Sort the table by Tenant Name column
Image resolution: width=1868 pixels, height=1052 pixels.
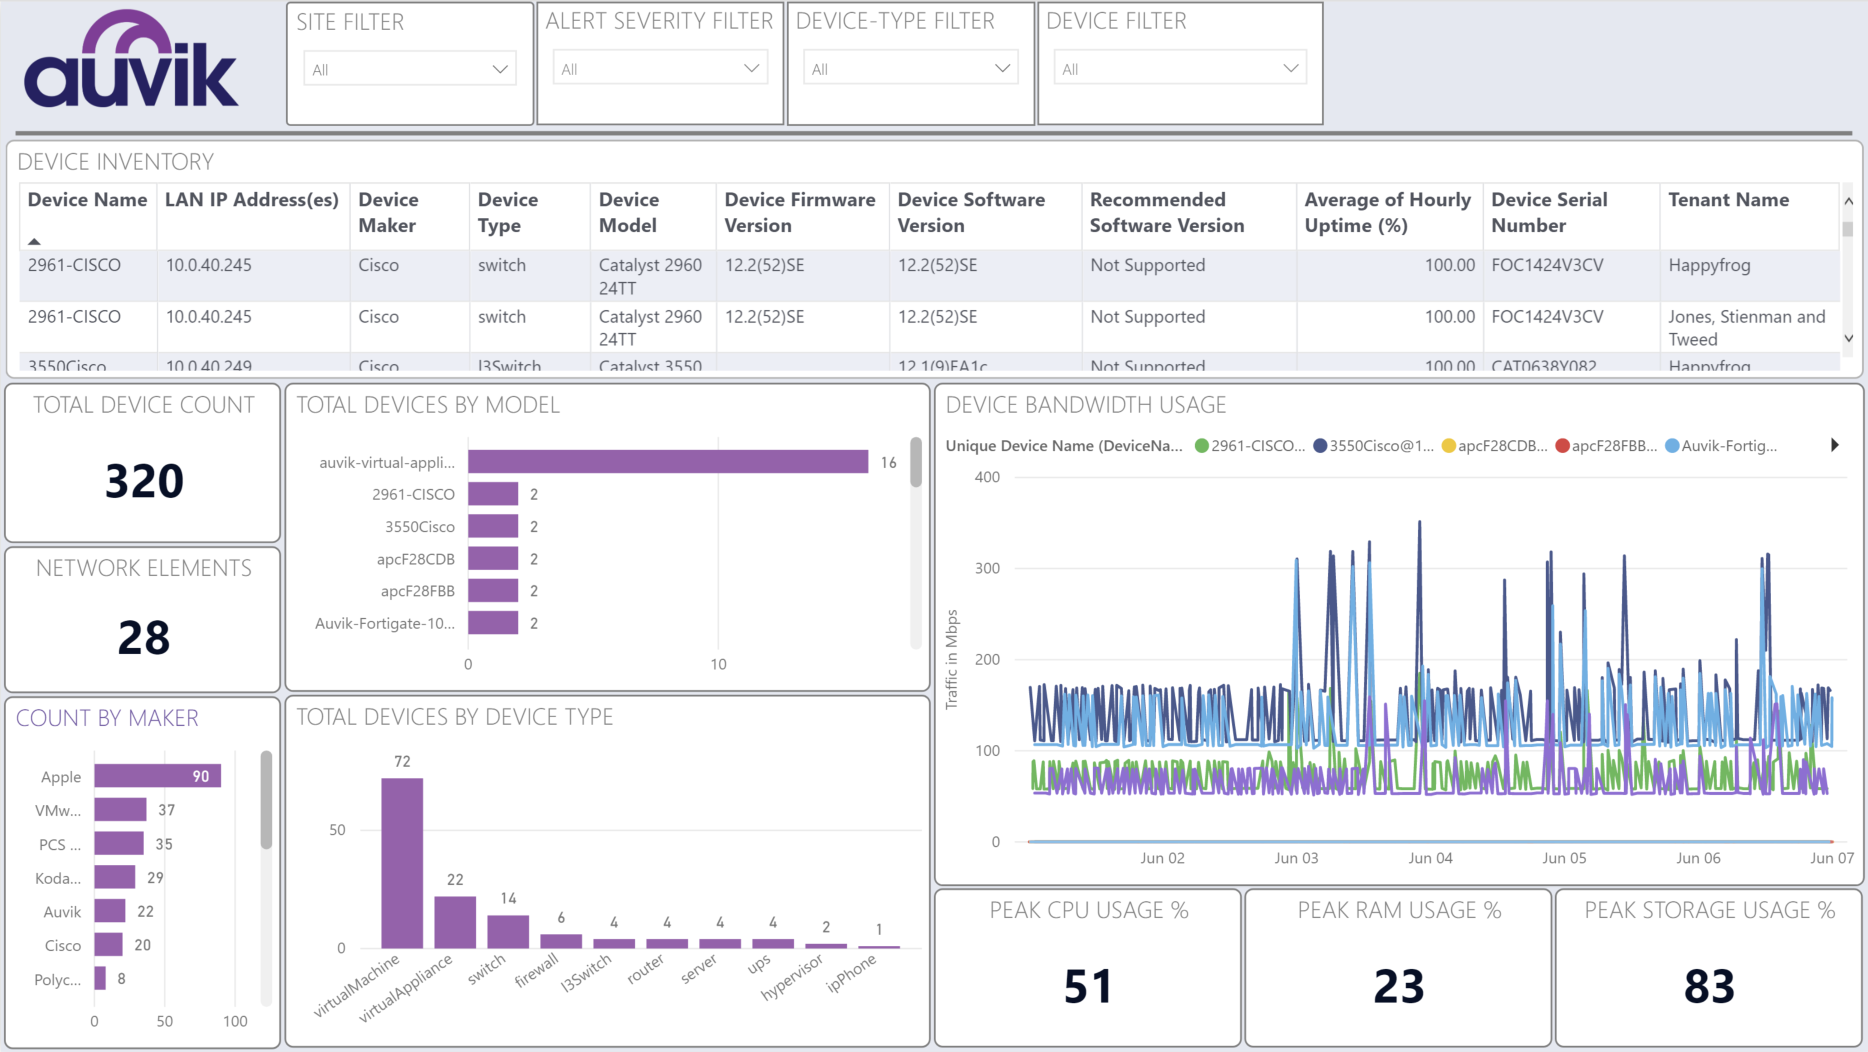1729,200
